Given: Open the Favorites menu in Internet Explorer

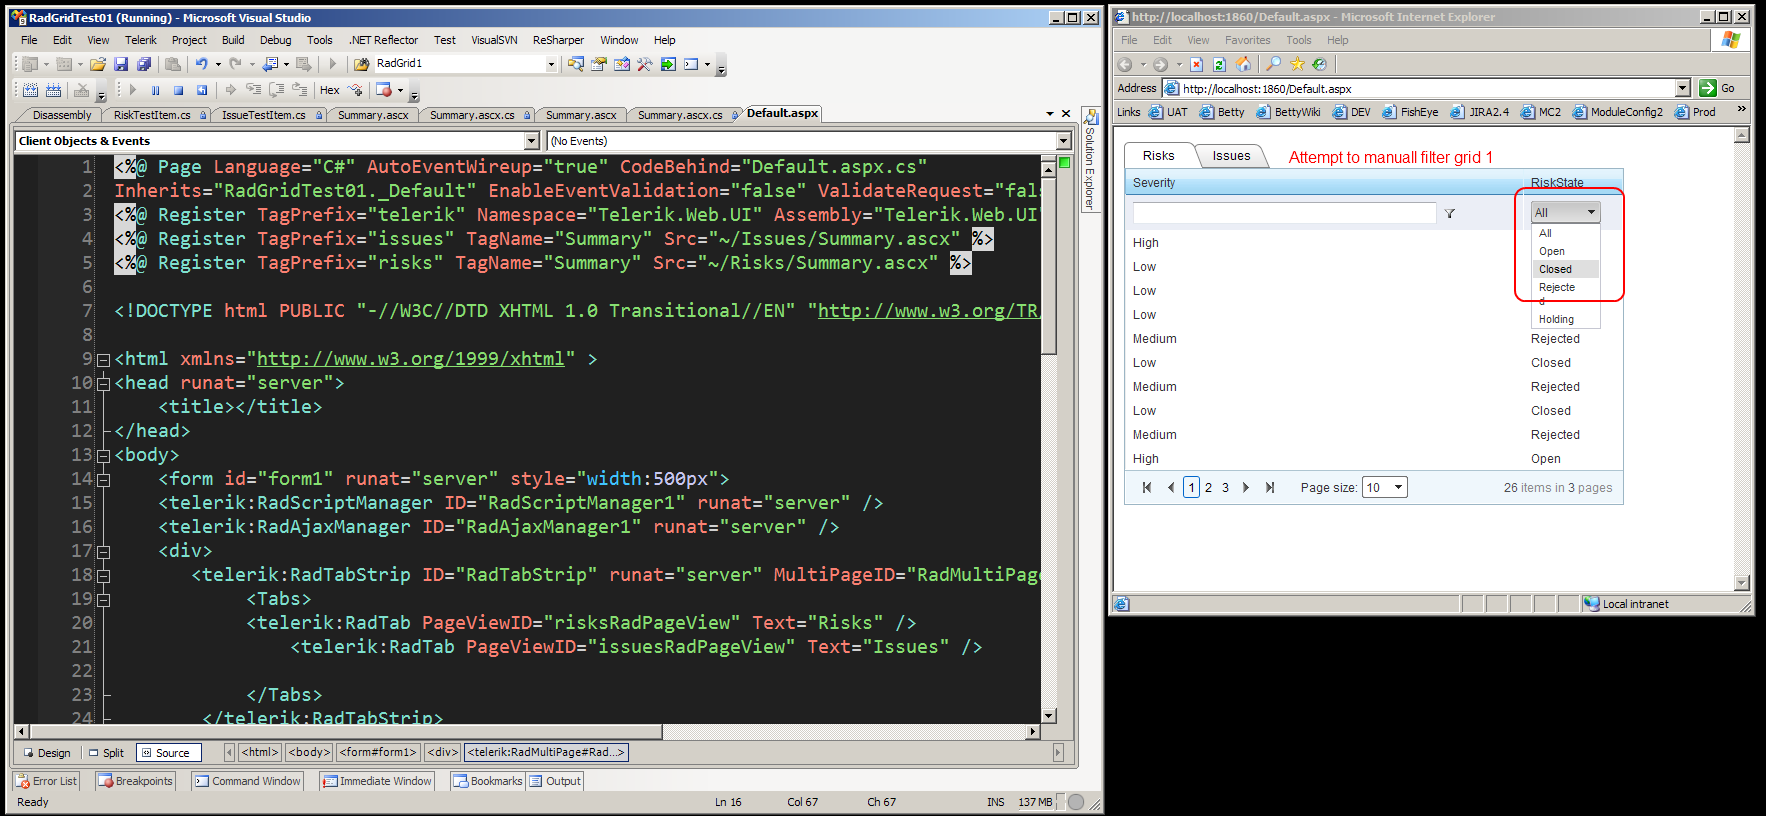Looking at the screenshot, I should [1247, 40].
